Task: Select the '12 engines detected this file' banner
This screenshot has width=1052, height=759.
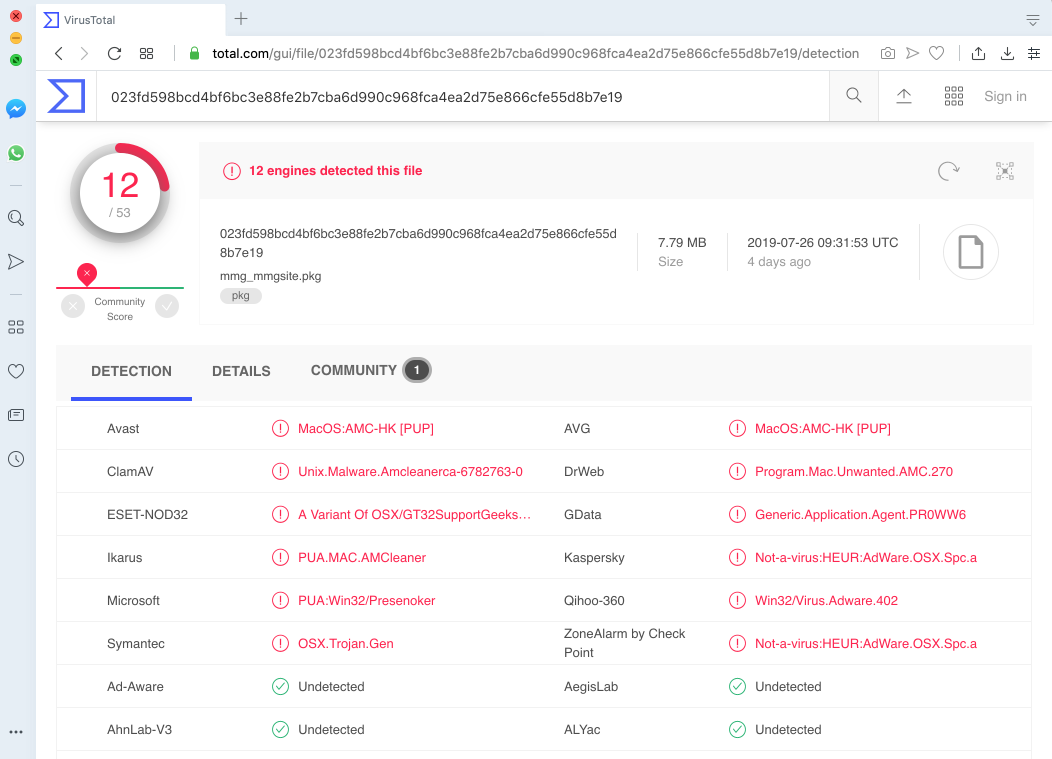Action: [335, 170]
